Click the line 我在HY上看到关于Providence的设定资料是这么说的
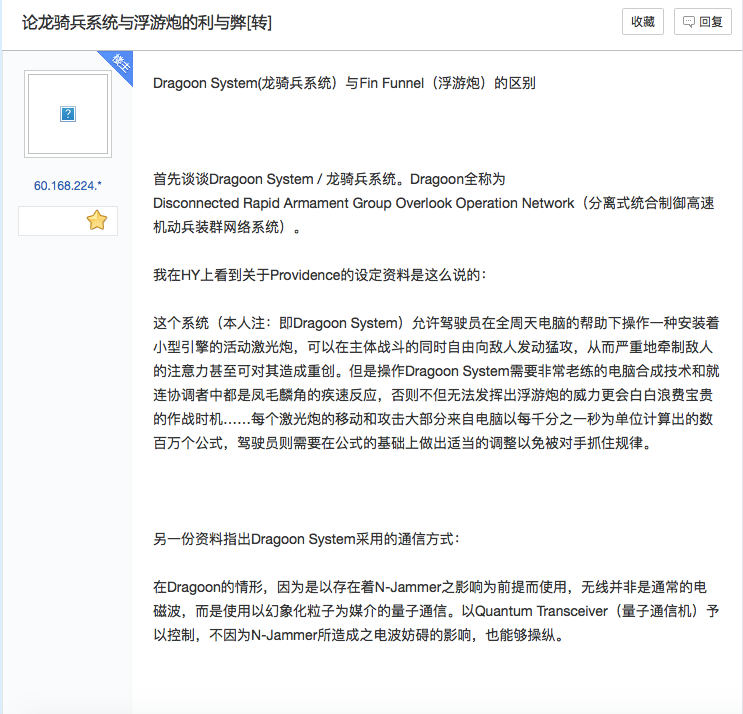743x714 pixels. click(x=320, y=275)
